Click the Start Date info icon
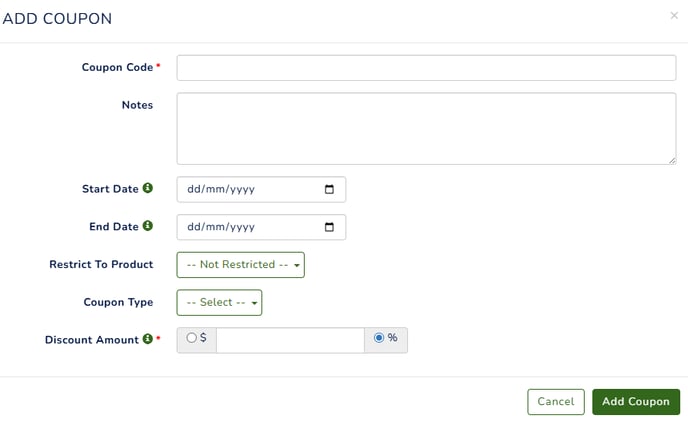688x422 pixels. (x=148, y=188)
